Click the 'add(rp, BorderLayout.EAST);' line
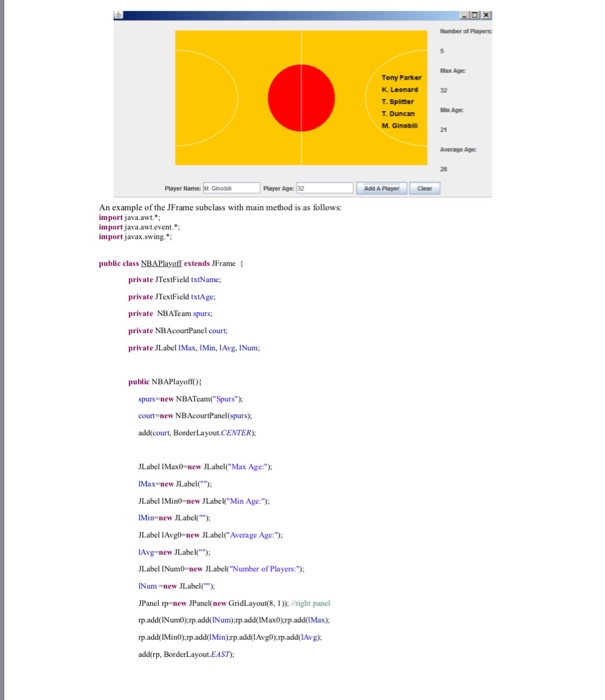This screenshot has width=605, height=700. point(186,654)
